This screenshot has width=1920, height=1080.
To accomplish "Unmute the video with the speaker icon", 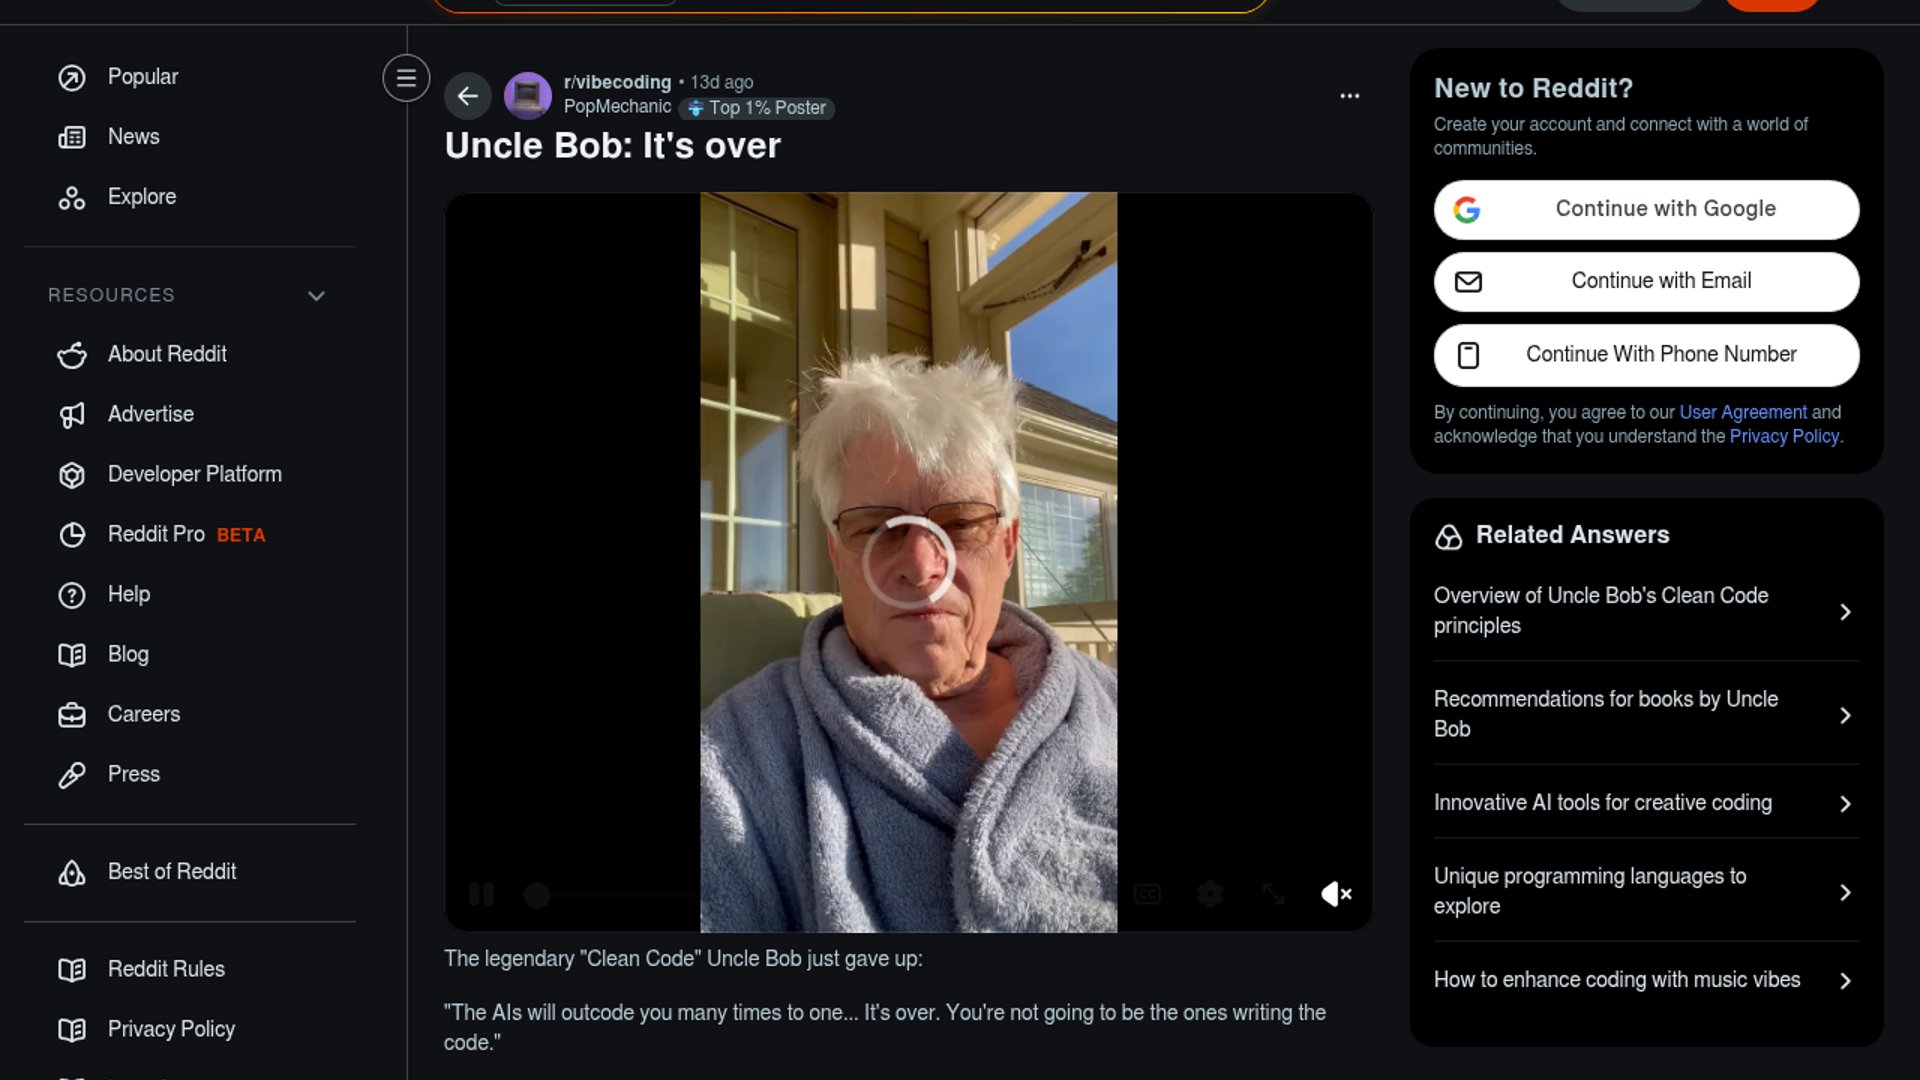I will tap(1336, 894).
